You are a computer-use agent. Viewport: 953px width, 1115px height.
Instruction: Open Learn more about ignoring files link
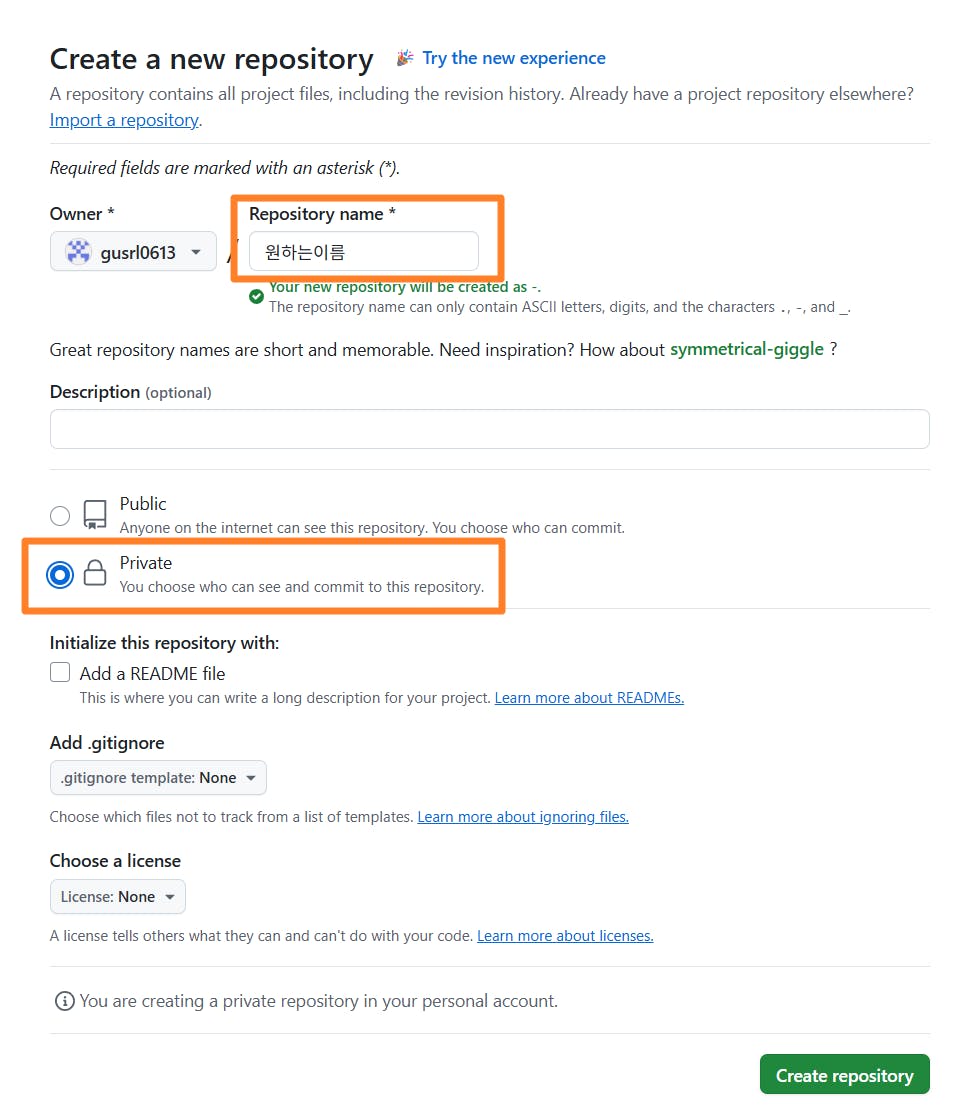click(x=523, y=817)
